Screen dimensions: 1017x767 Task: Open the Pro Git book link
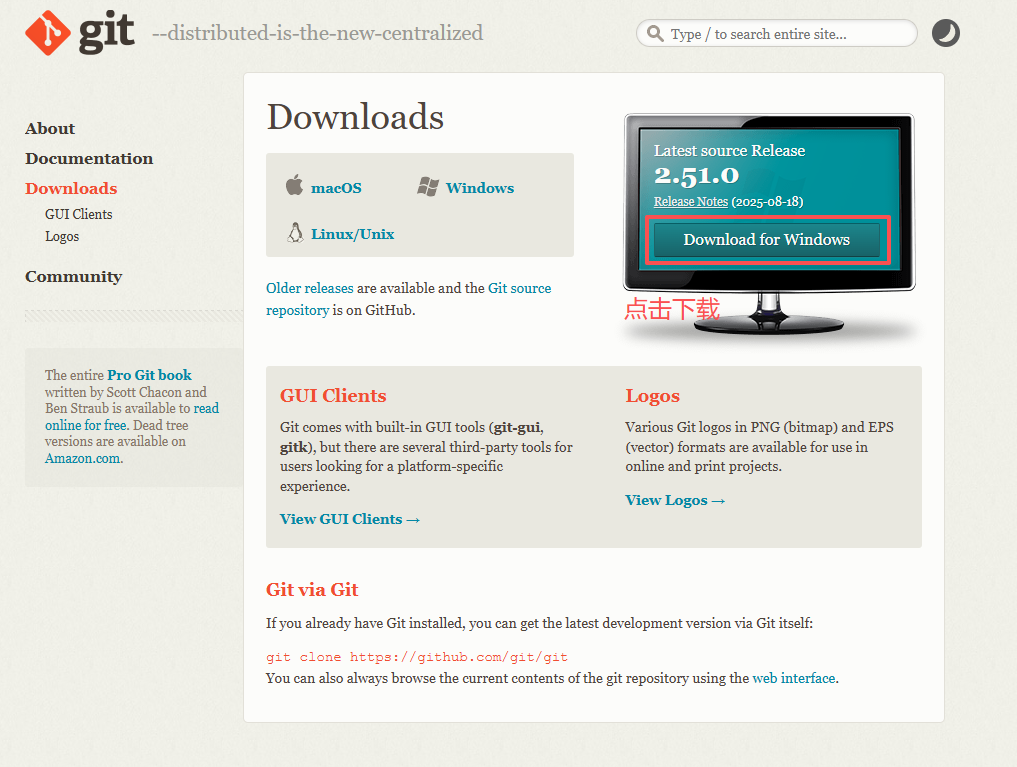pos(149,375)
